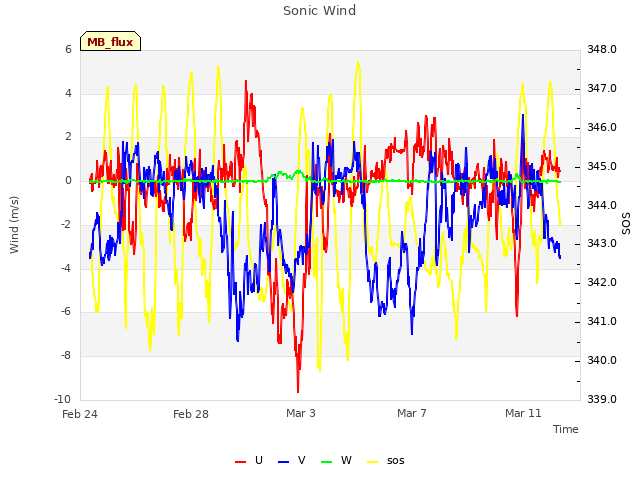Click the Feb 28 date tick label
640x480 pixels.
191,414
